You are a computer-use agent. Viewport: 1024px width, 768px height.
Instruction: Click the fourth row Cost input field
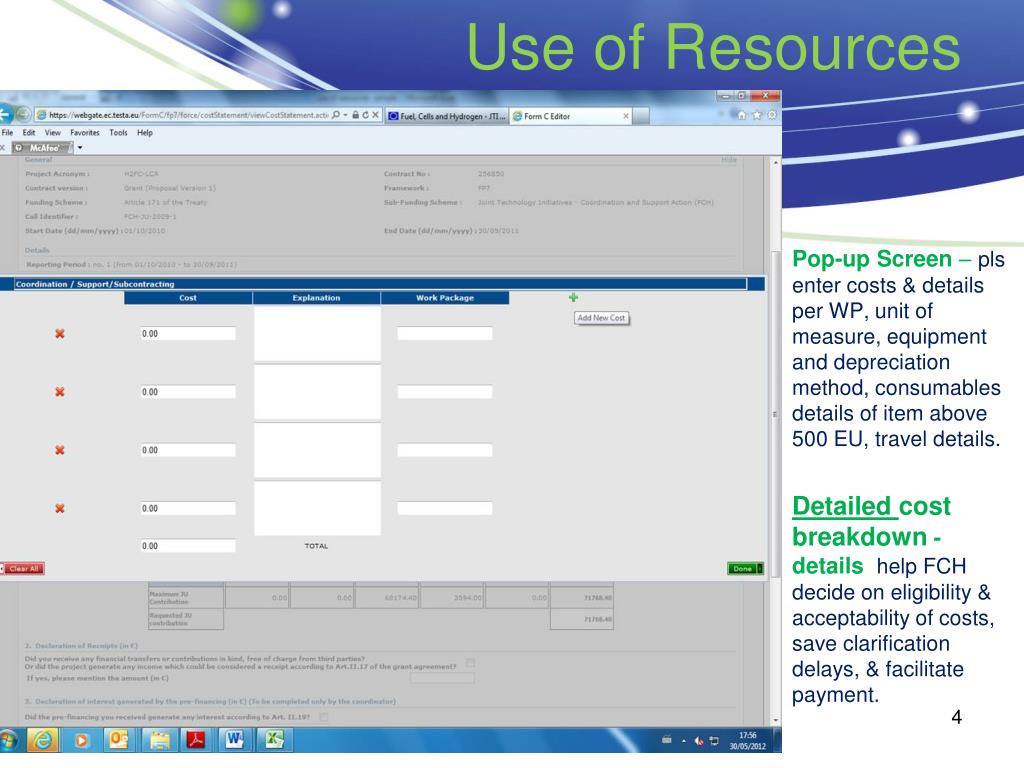click(x=188, y=508)
